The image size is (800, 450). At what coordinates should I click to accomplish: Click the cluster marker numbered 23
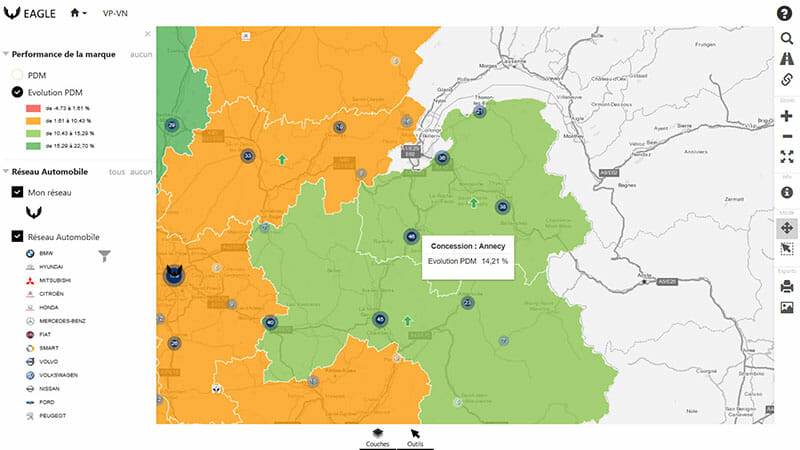(468, 303)
